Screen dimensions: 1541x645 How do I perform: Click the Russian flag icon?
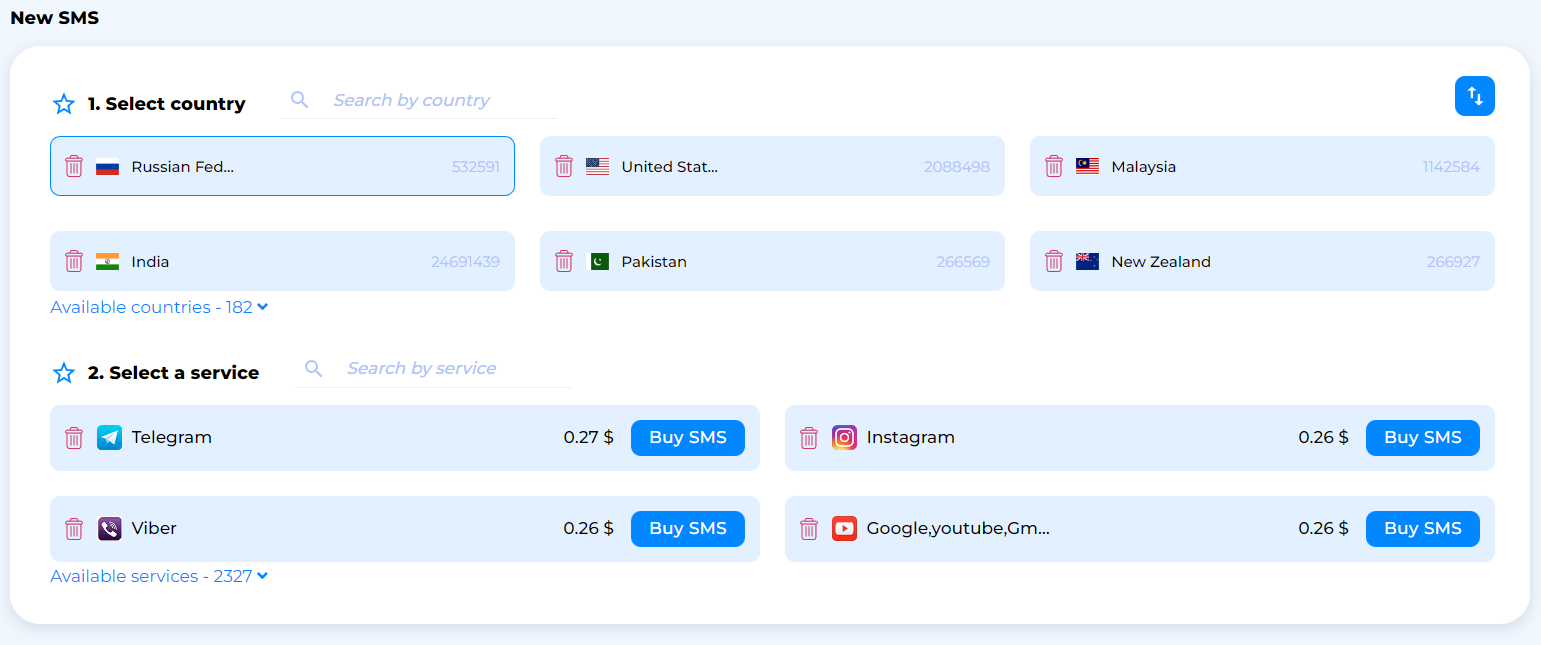[108, 167]
